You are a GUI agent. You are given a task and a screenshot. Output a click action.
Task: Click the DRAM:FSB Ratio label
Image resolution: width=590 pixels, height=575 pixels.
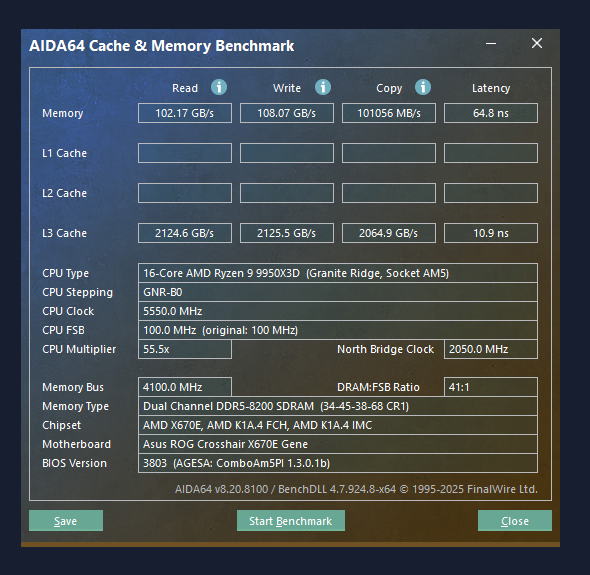pos(378,387)
